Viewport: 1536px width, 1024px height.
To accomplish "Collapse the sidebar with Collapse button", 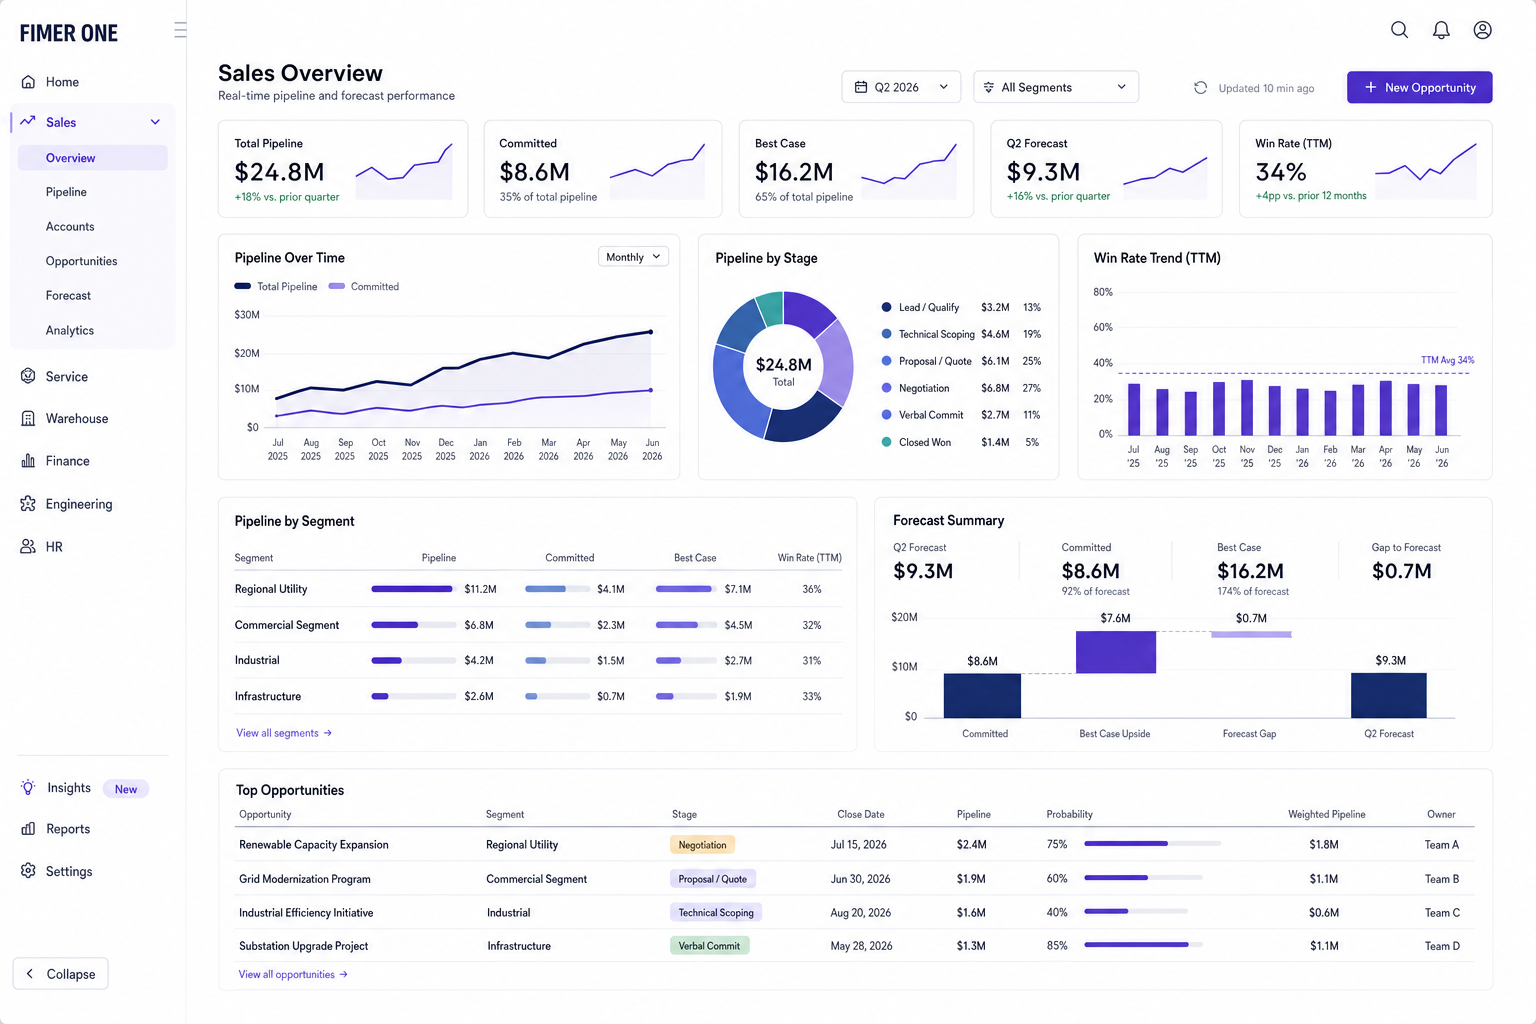I will pyautogui.click(x=60, y=974).
